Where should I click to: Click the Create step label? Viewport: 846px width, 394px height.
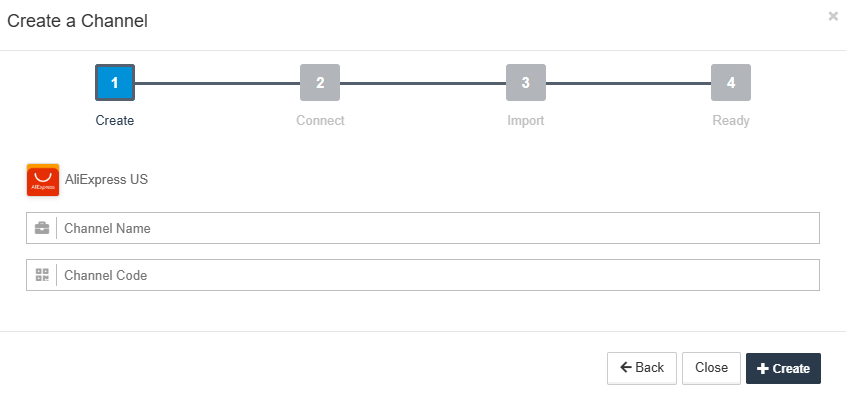click(x=115, y=120)
